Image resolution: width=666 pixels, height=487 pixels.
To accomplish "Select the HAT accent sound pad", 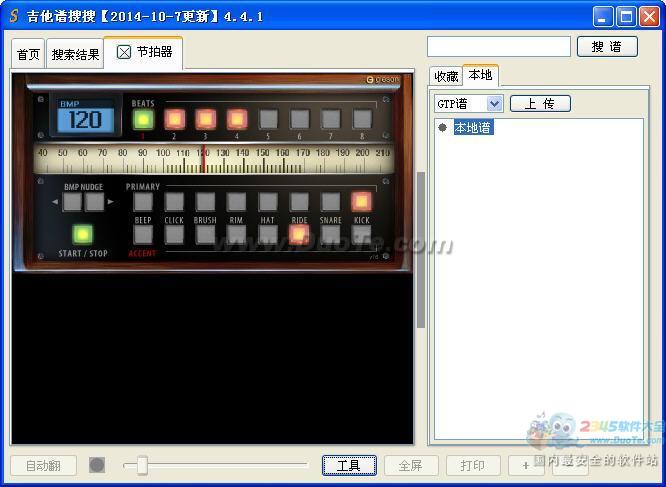I will [x=268, y=234].
